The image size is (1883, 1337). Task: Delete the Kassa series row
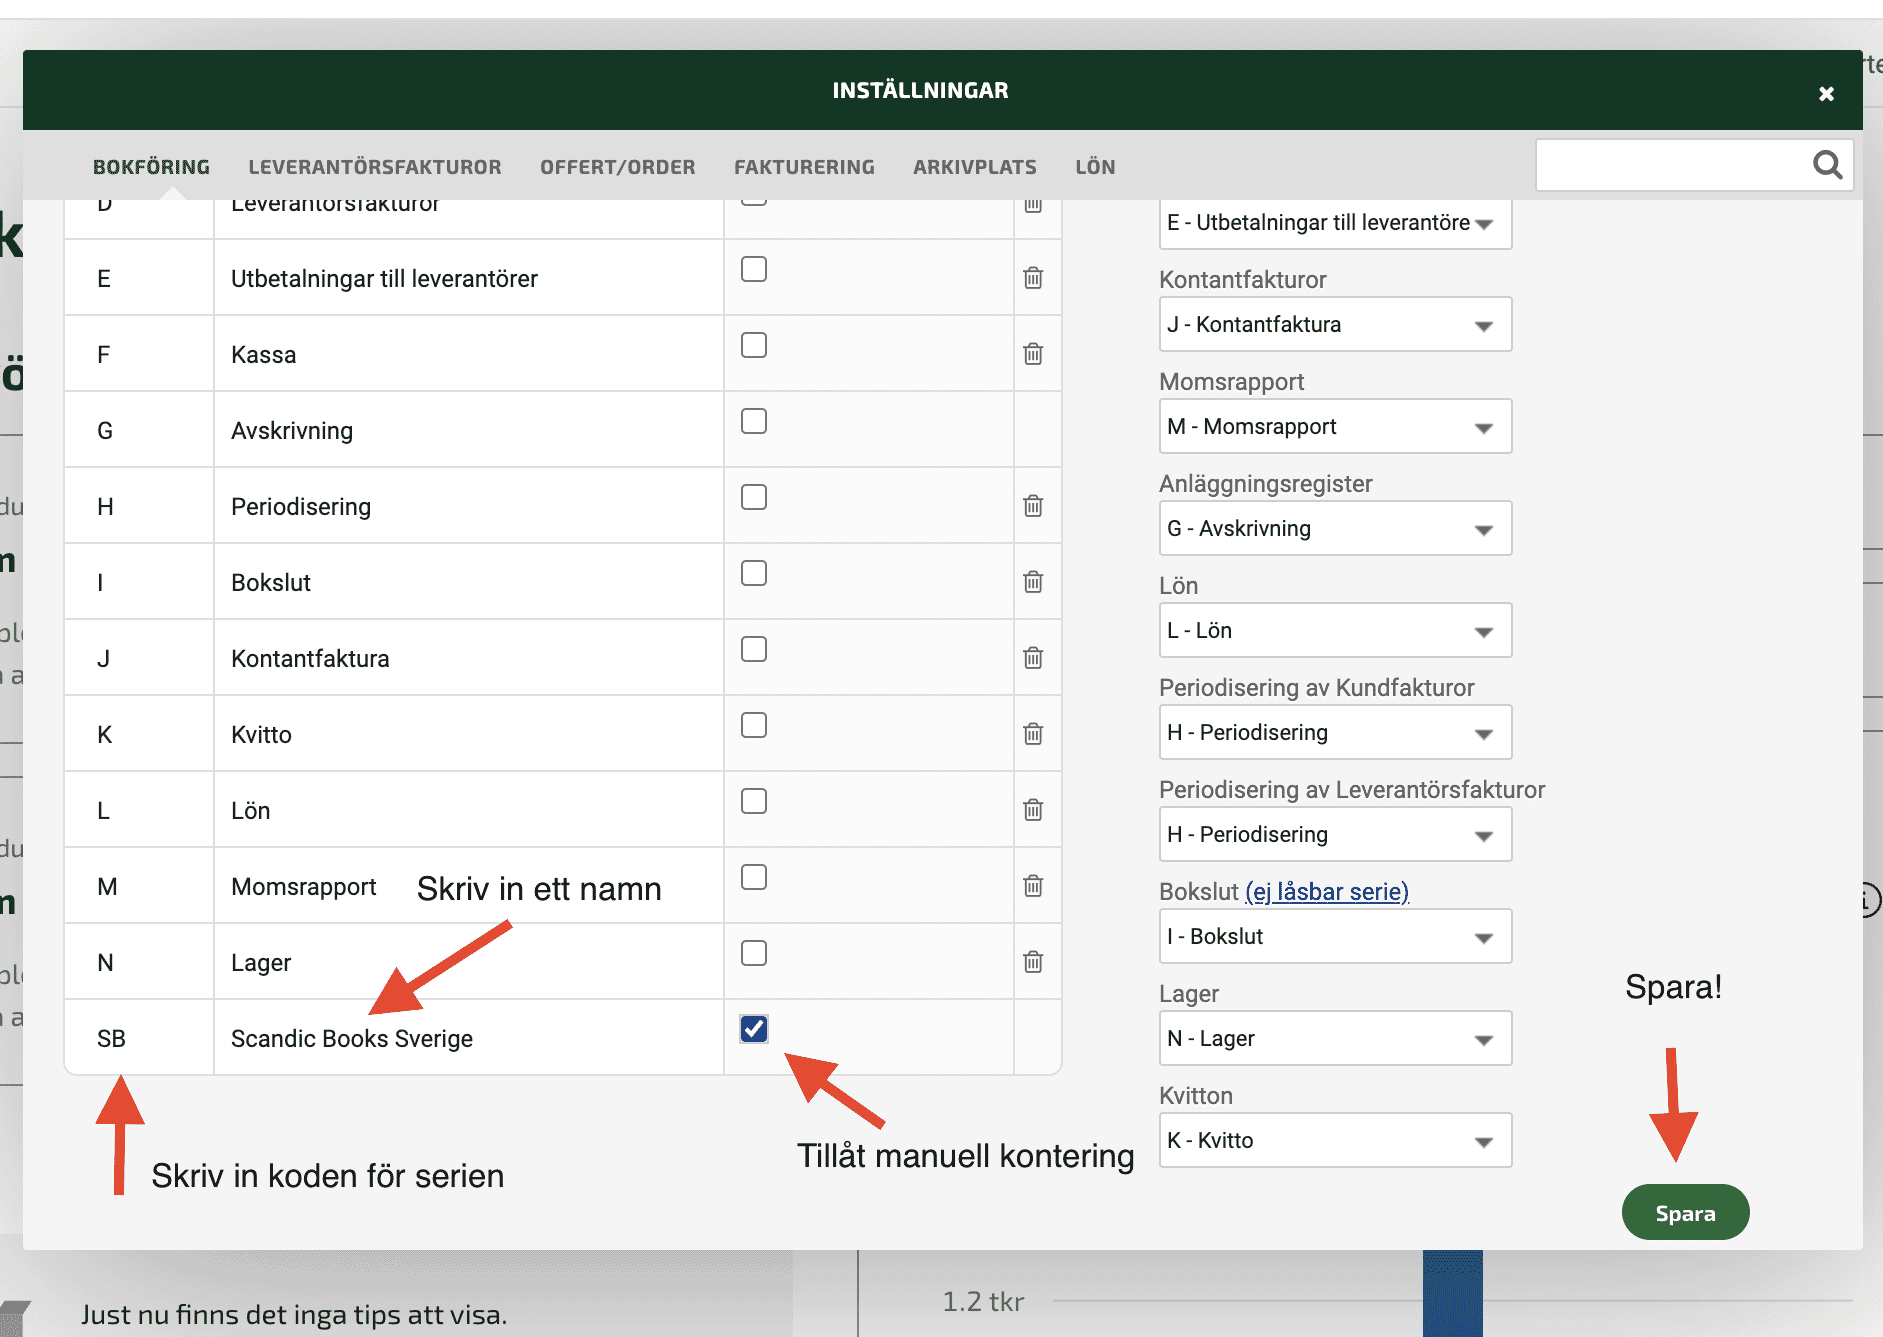1033,353
